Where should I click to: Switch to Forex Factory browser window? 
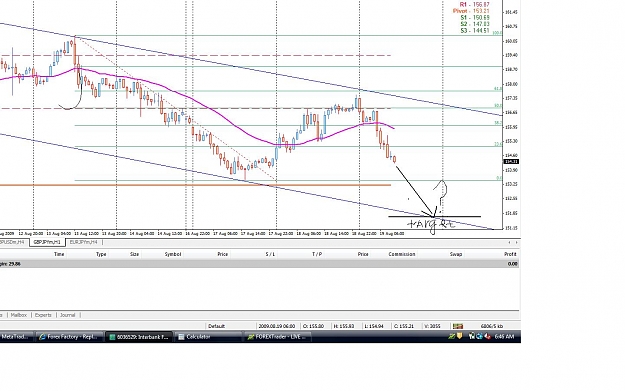[69, 337]
